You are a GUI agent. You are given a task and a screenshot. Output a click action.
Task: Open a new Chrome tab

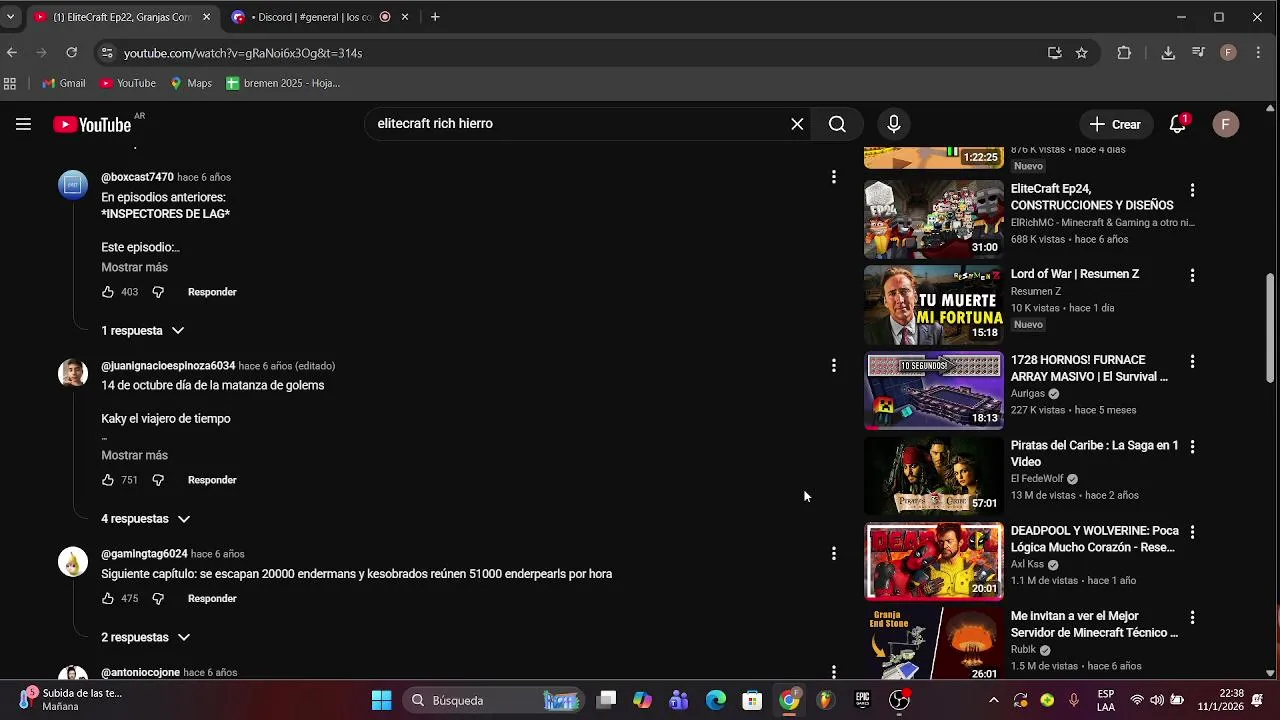[435, 17]
